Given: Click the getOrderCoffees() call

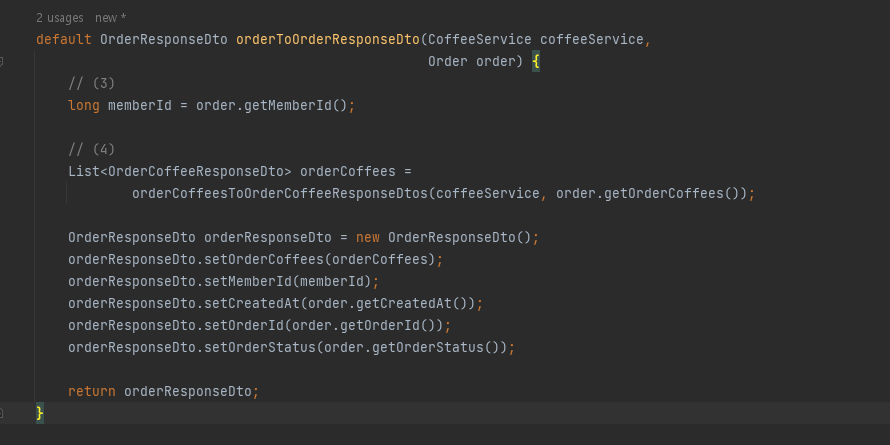Looking at the screenshot, I should (671, 194).
